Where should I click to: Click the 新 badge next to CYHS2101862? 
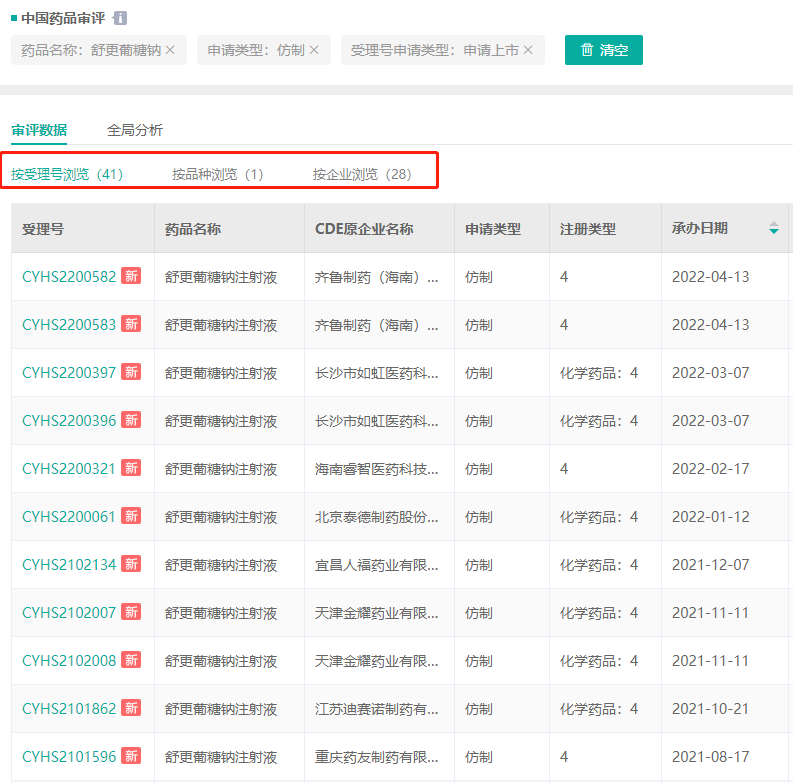[x=131, y=709]
